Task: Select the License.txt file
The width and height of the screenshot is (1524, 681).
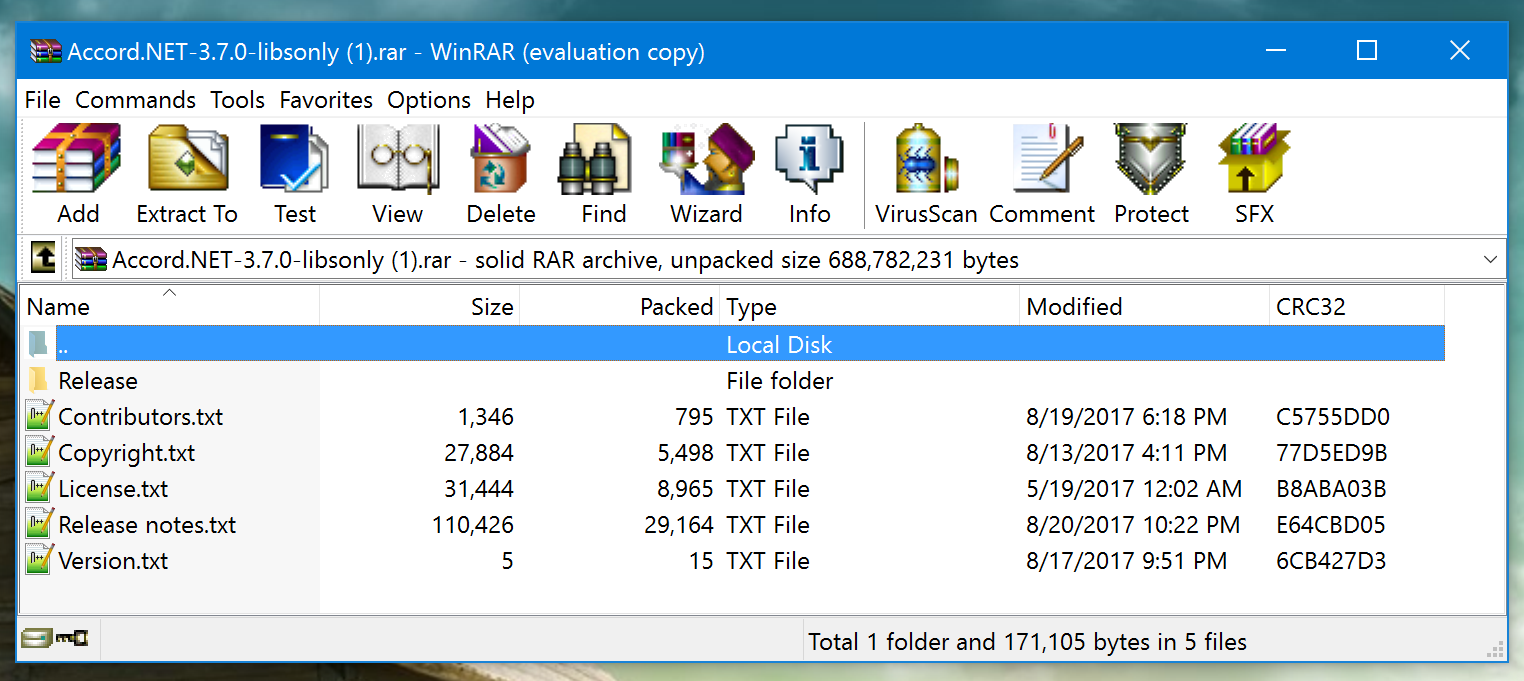Action: click(x=113, y=489)
